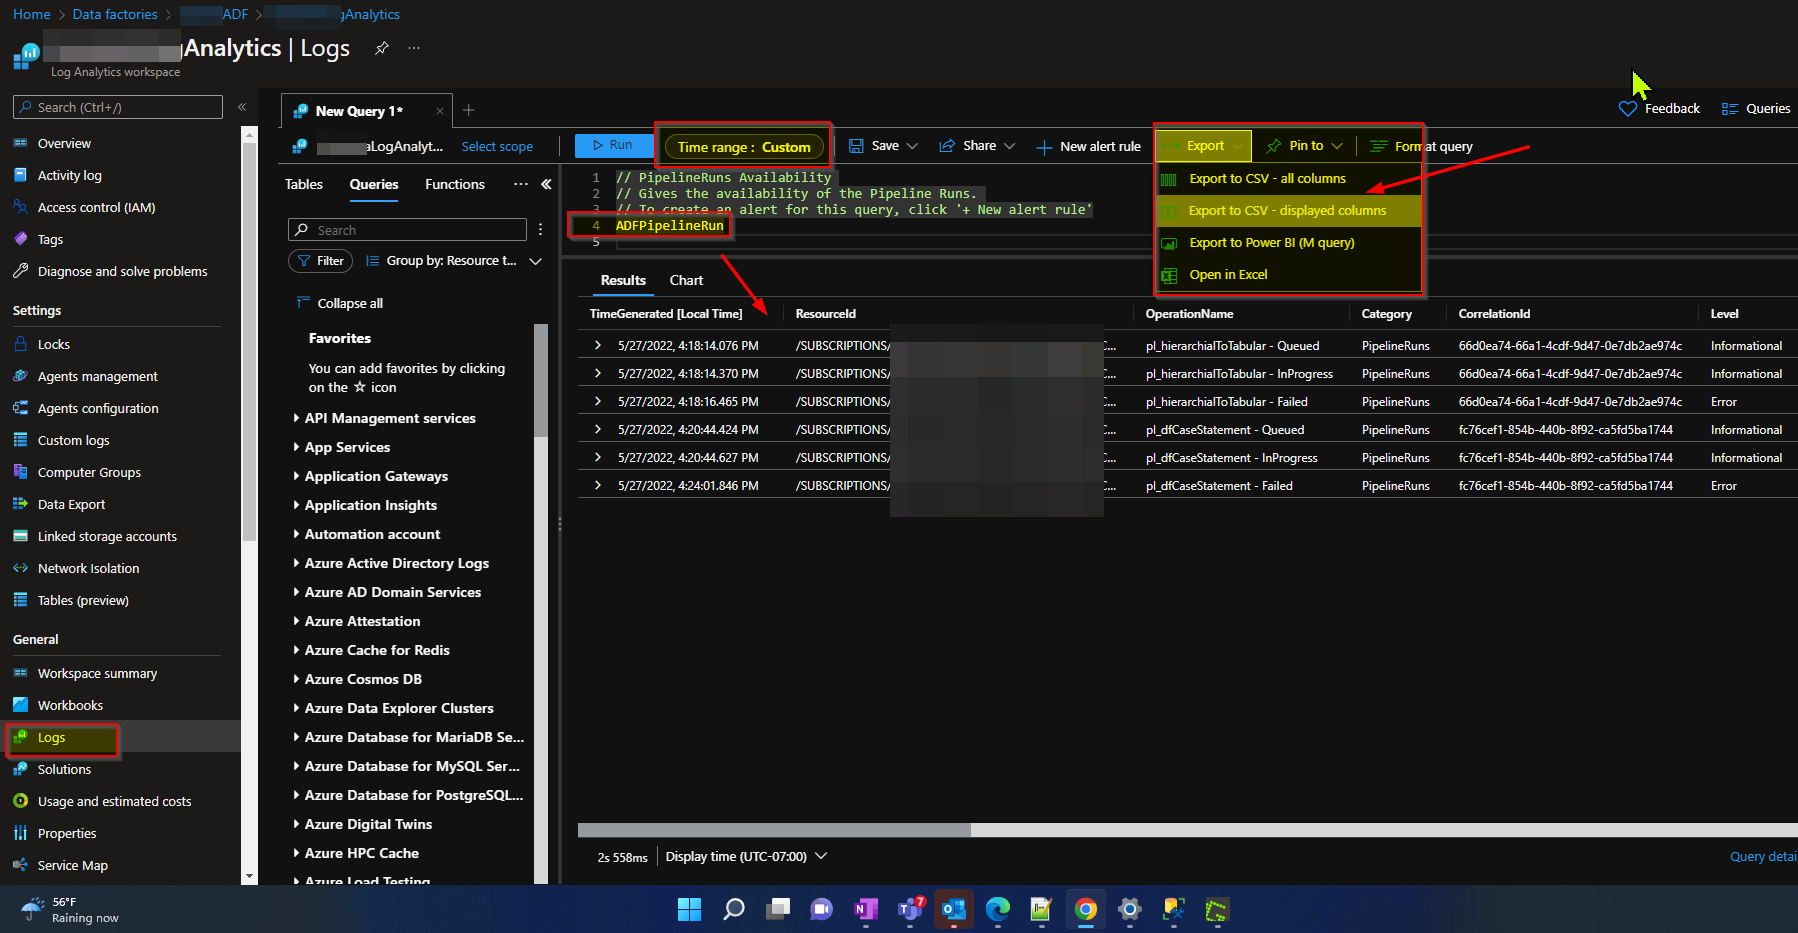This screenshot has width=1798, height=933.
Task: Switch to the Results tab
Action: click(623, 281)
